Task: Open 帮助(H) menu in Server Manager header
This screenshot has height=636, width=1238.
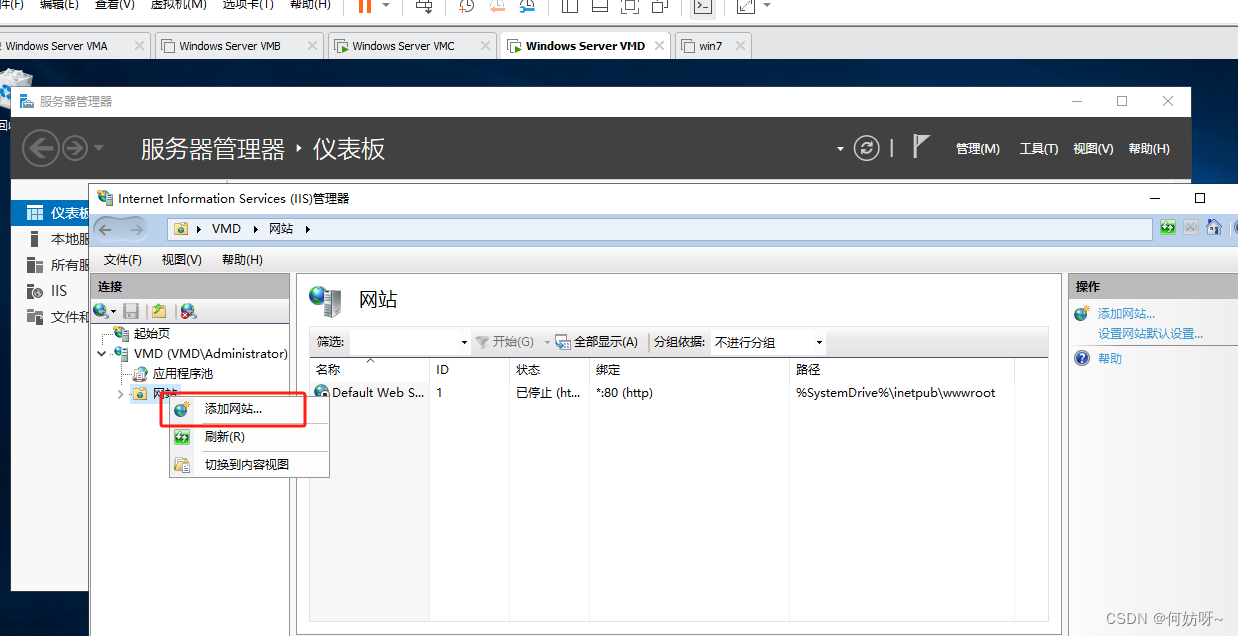Action: 1148,148
